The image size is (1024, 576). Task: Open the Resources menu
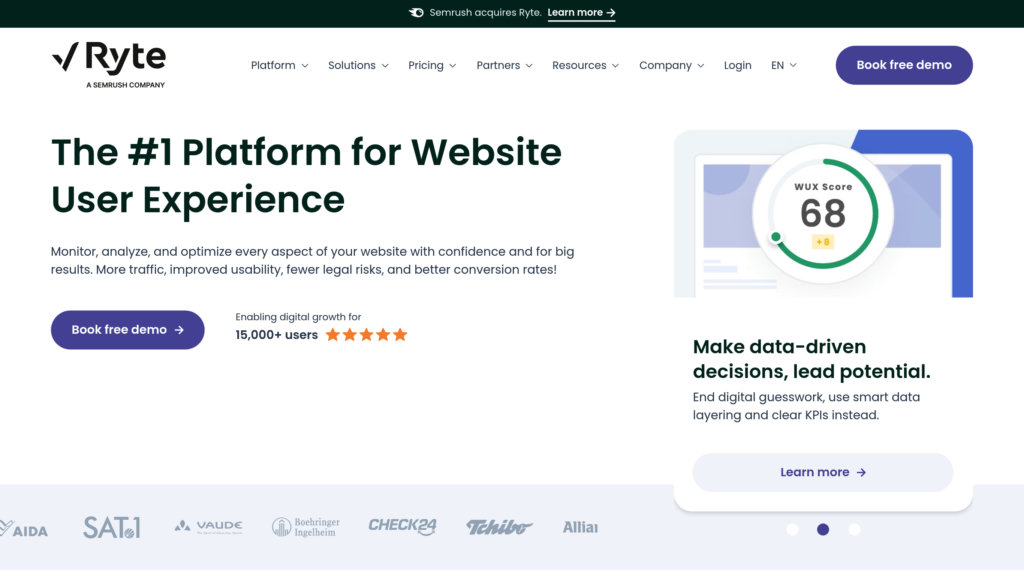(x=585, y=65)
